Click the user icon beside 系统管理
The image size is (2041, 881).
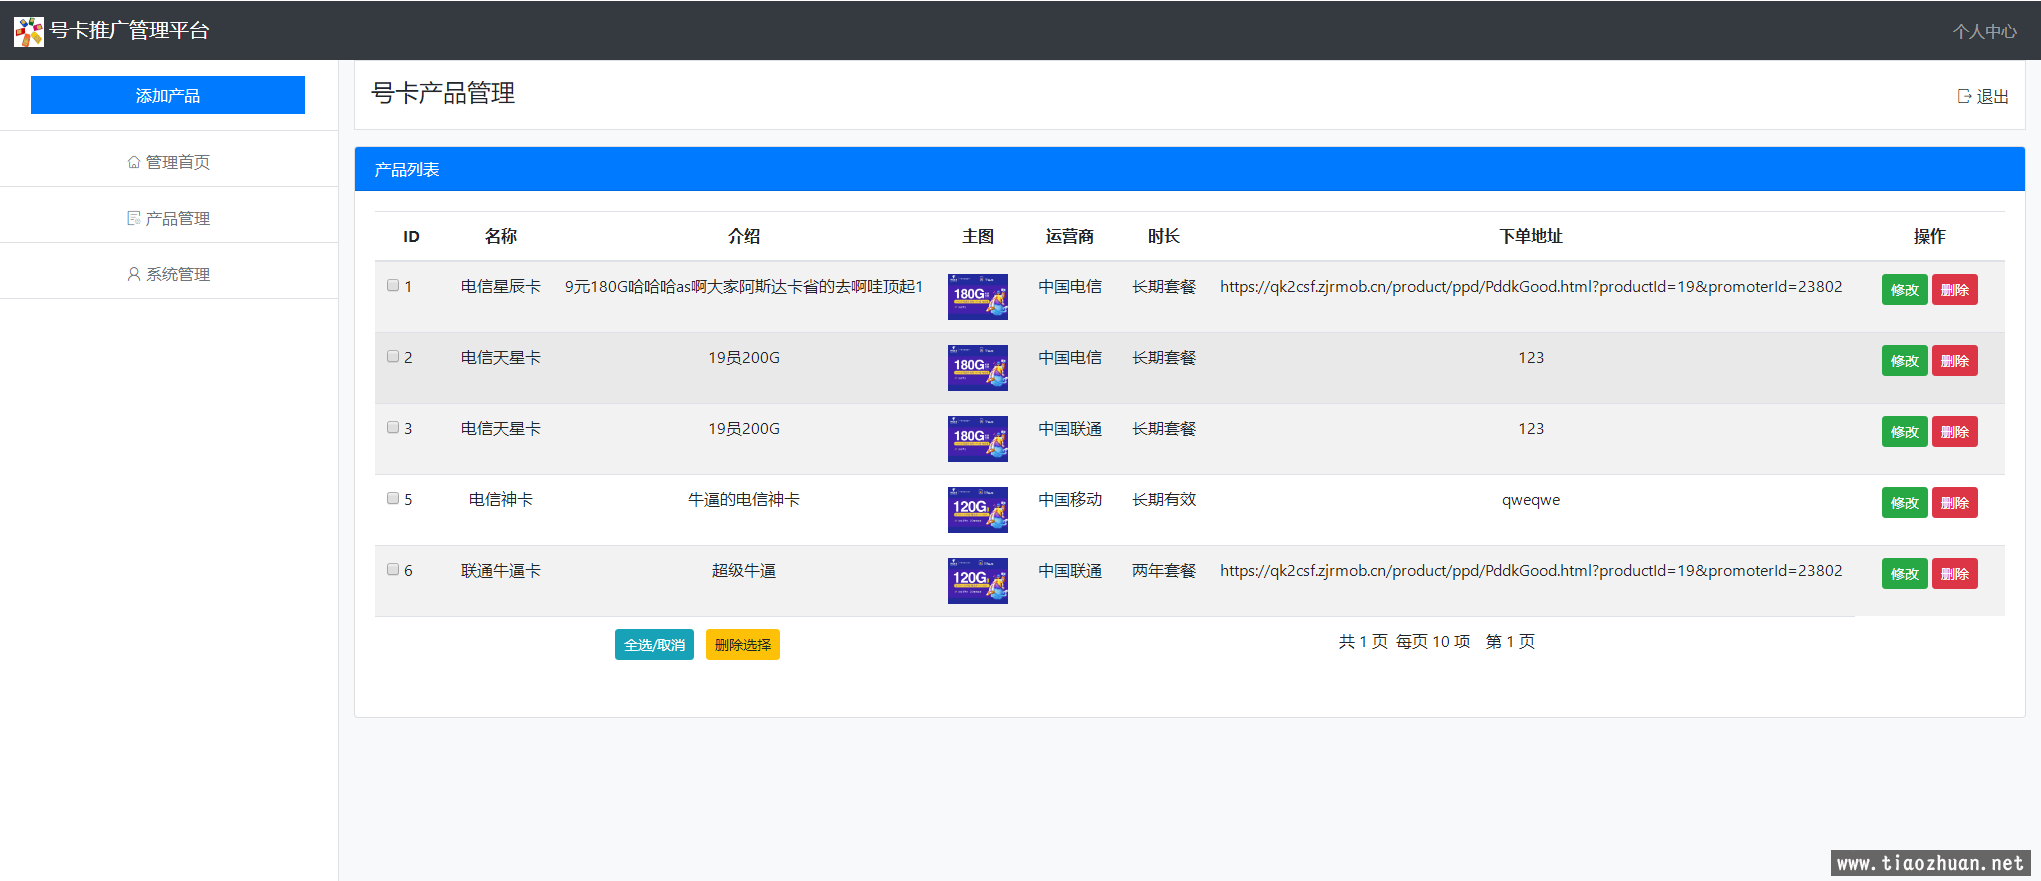134,274
